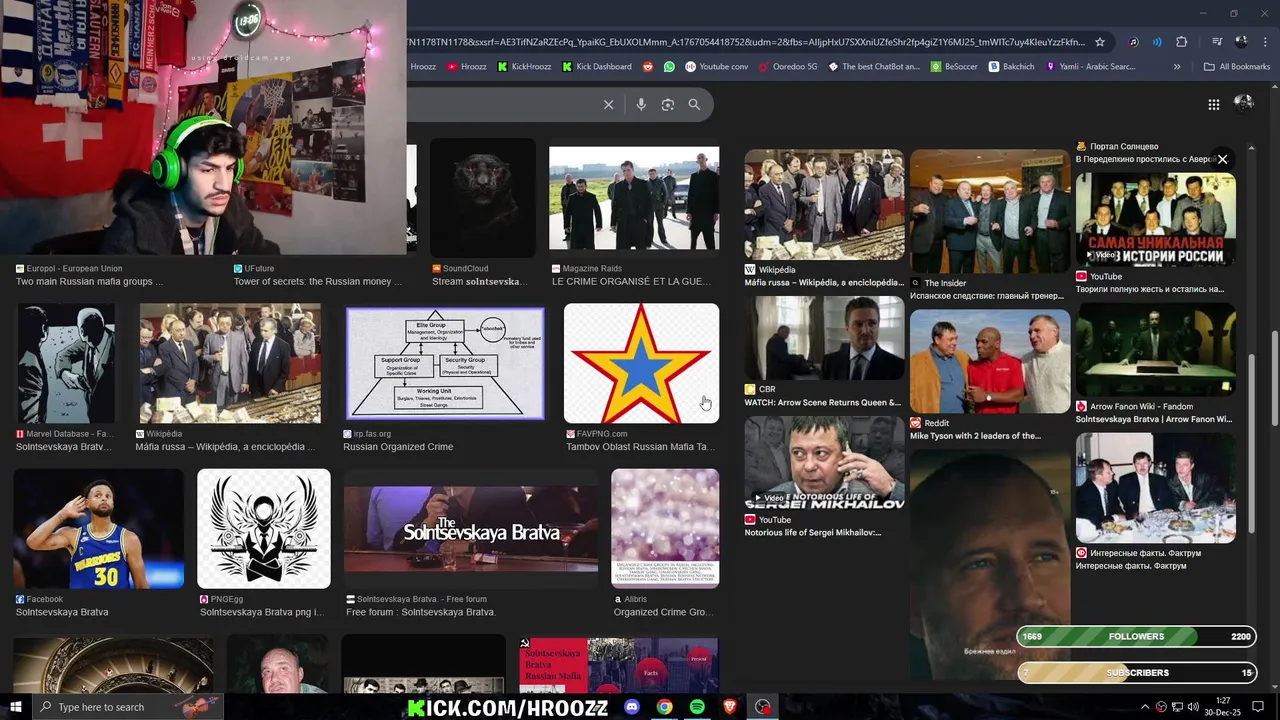Open the Chrome media control icon

(x=1217, y=42)
